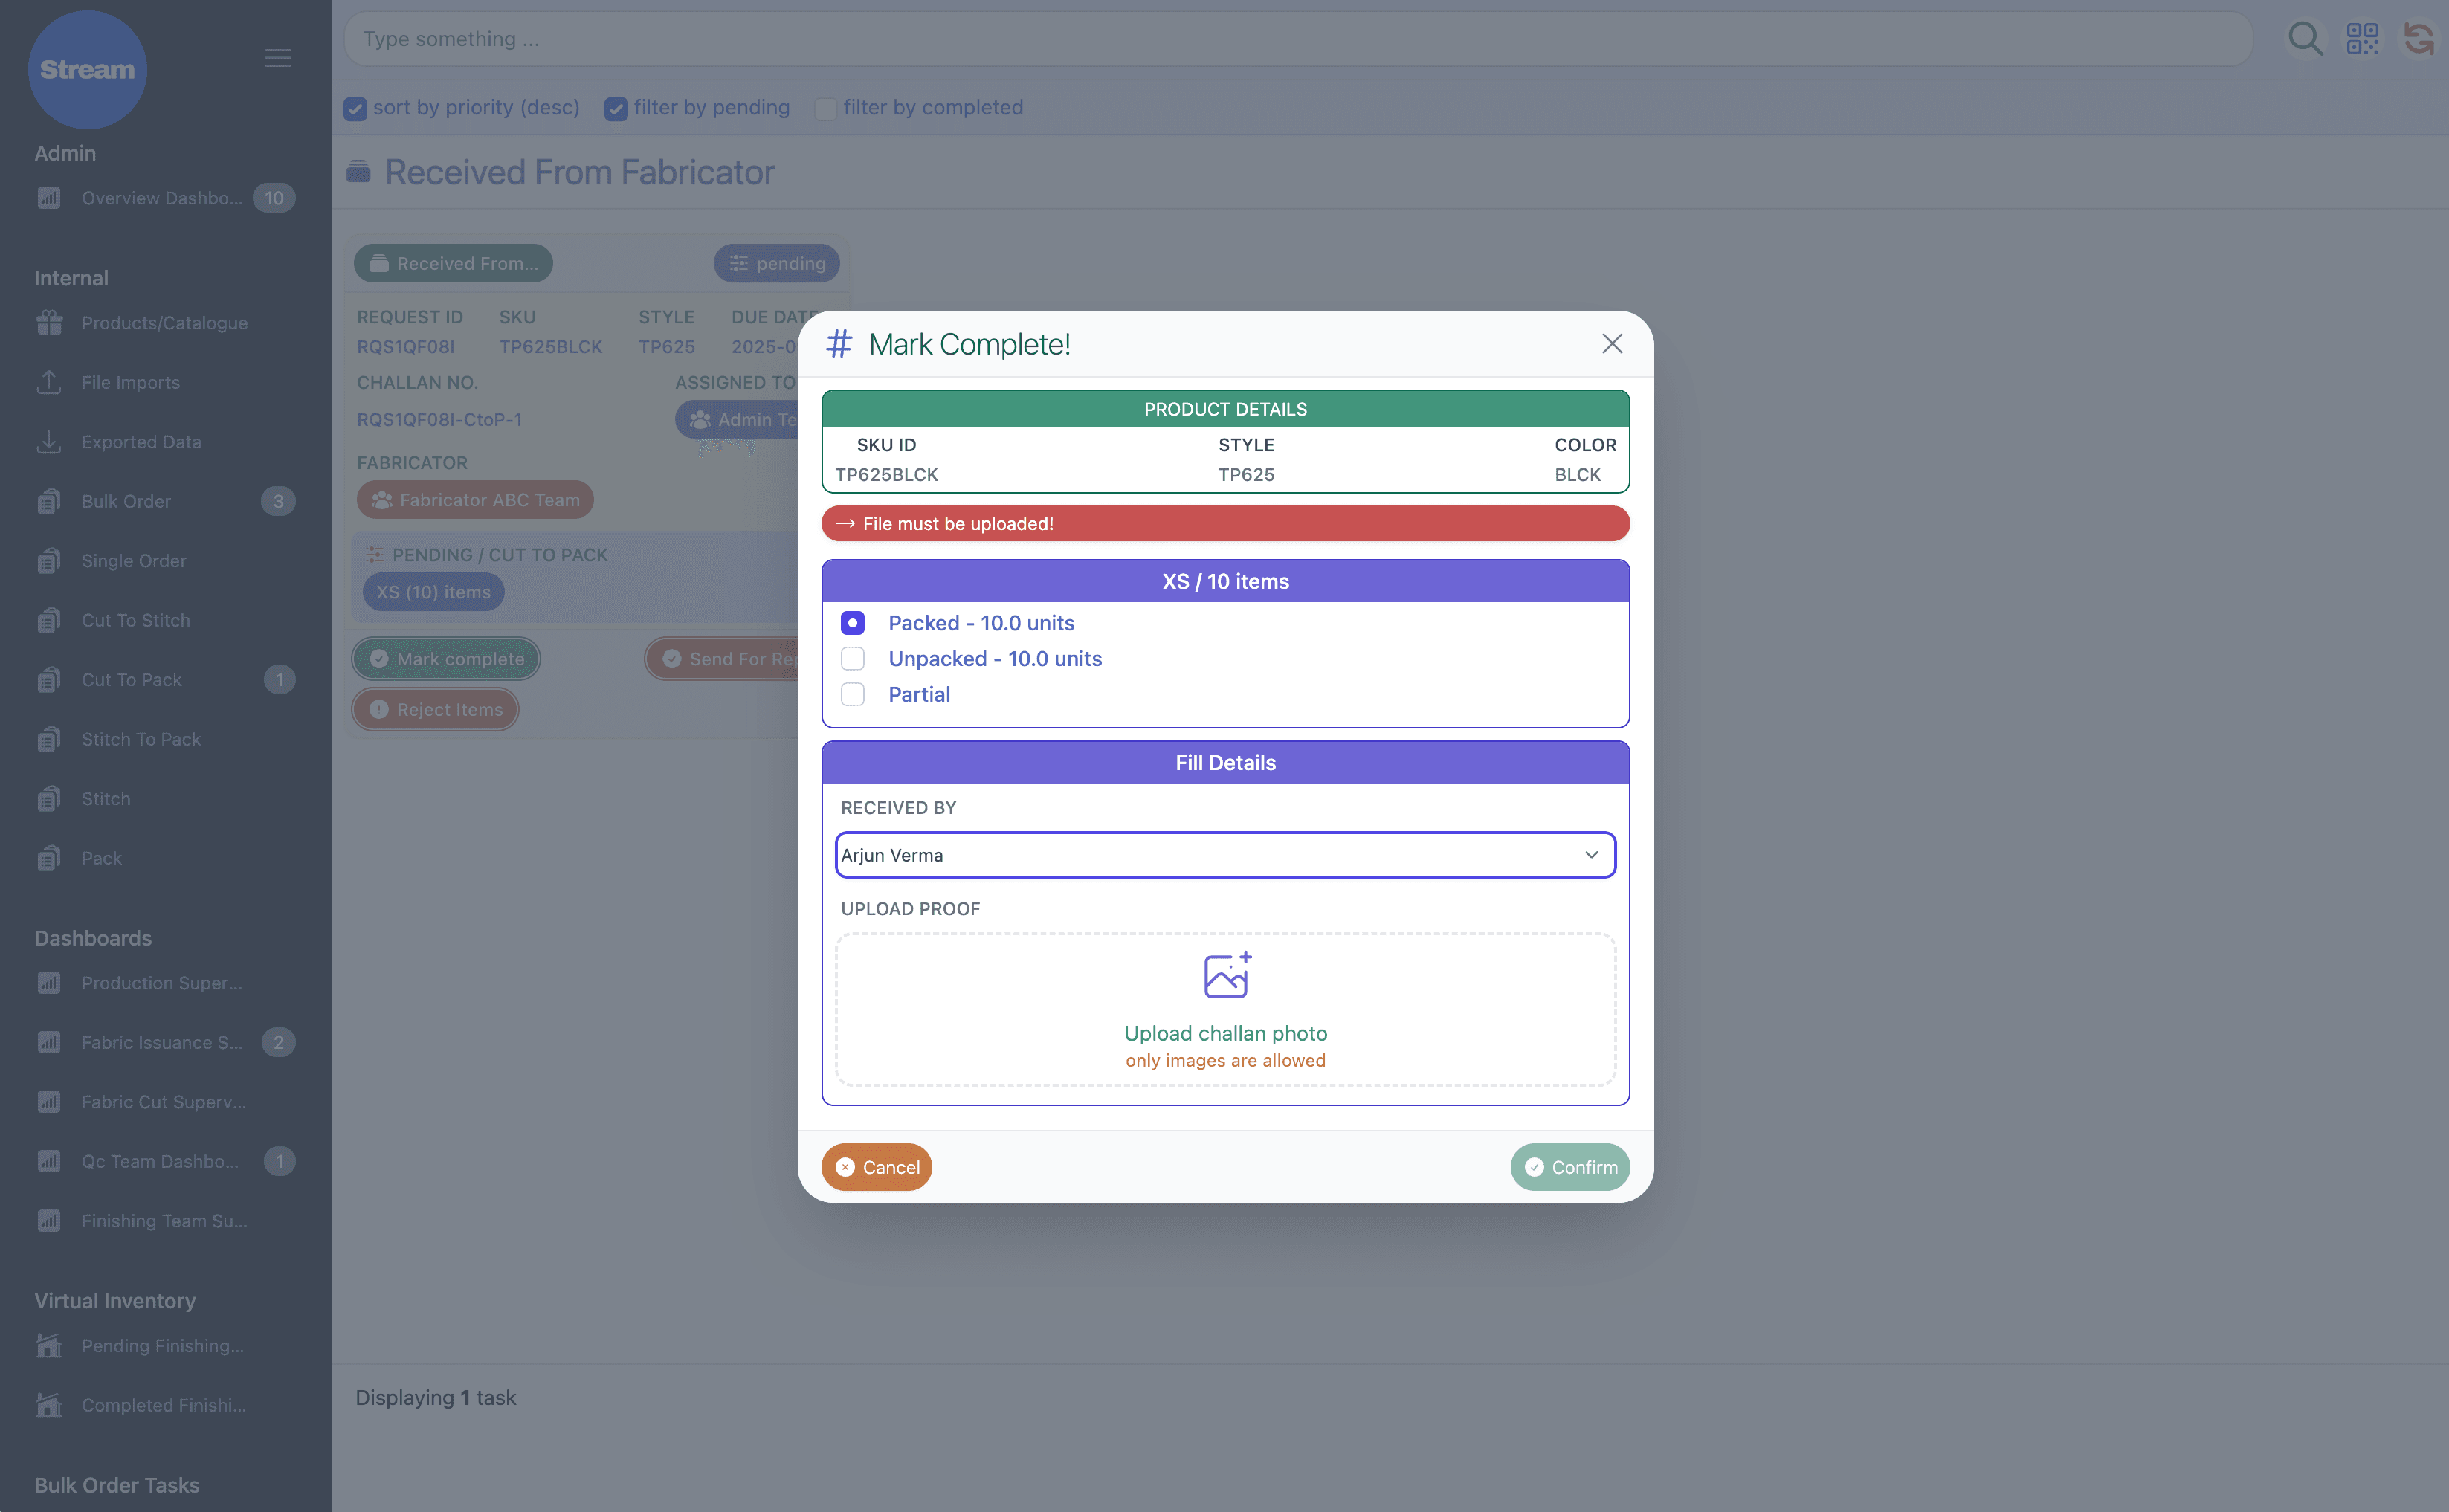This screenshot has width=2449, height=1512.
Task: Click SKU value TP625BLCK on task card
Action: (x=551, y=347)
